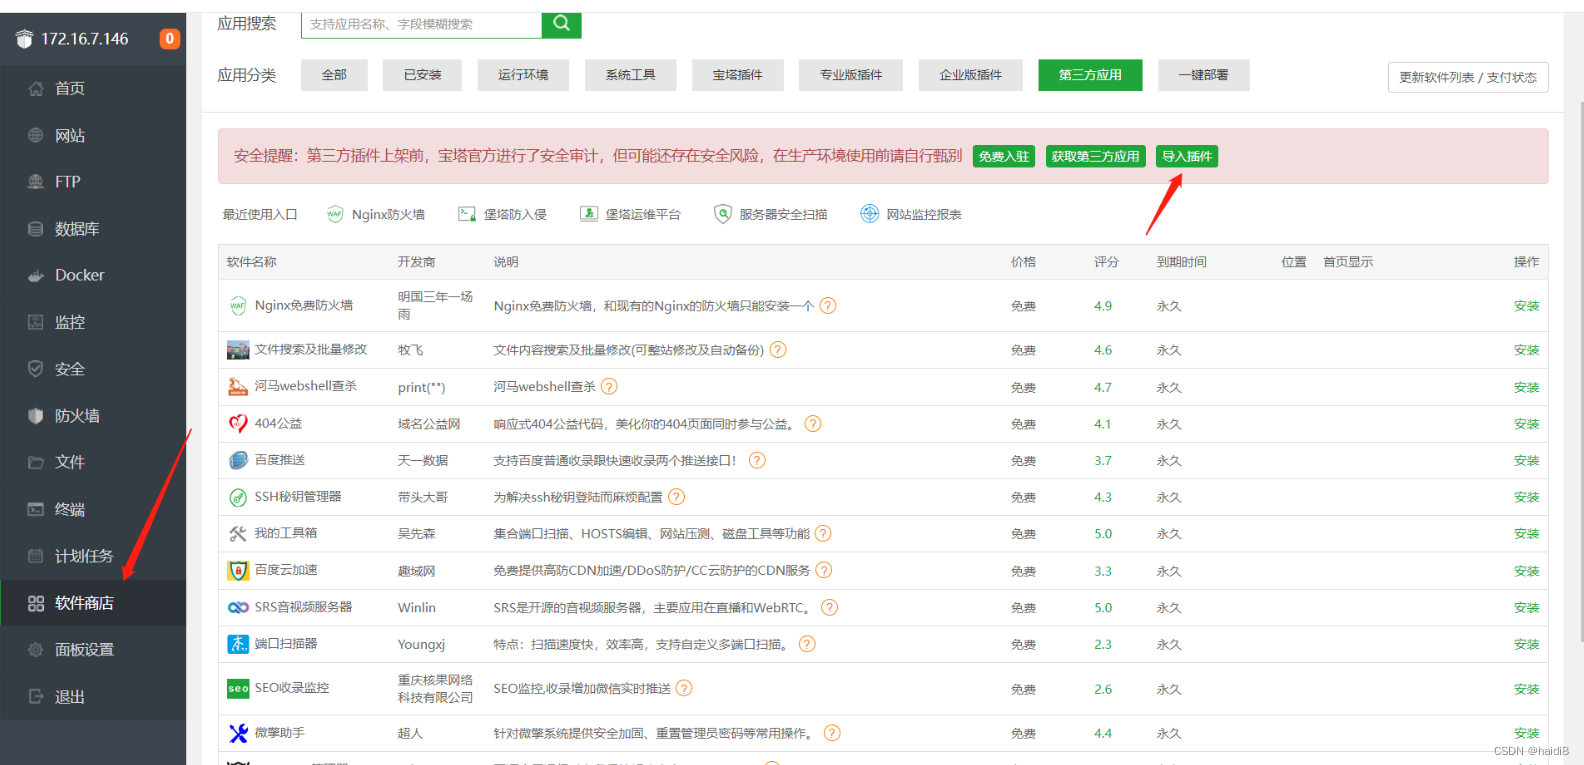Click the SRS音视频服务器 row icon
The width and height of the screenshot is (1584, 765).
tap(238, 607)
